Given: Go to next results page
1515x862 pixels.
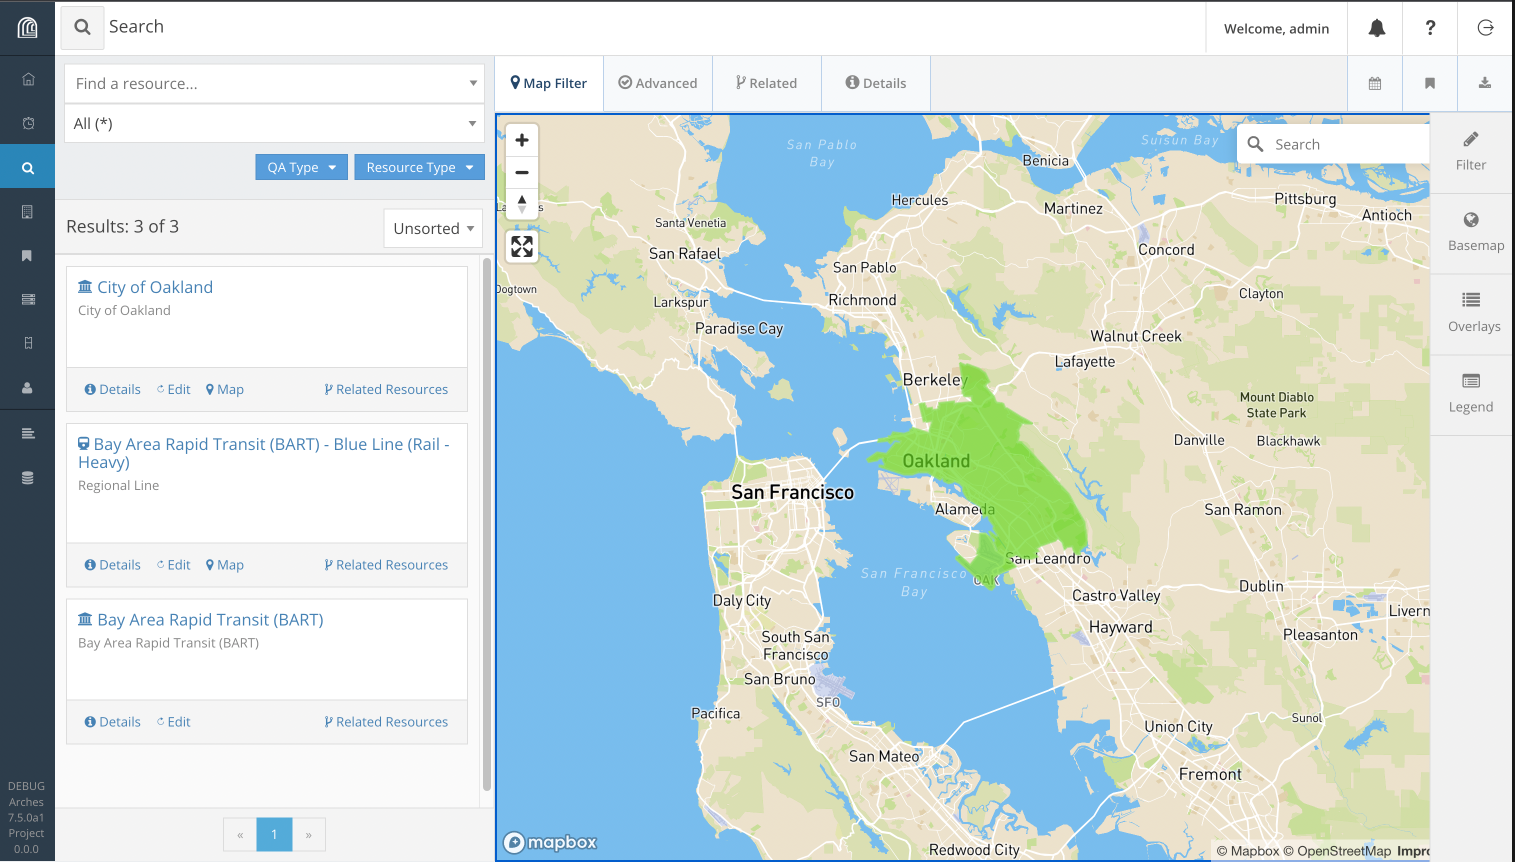Looking at the screenshot, I should pos(309,835).
